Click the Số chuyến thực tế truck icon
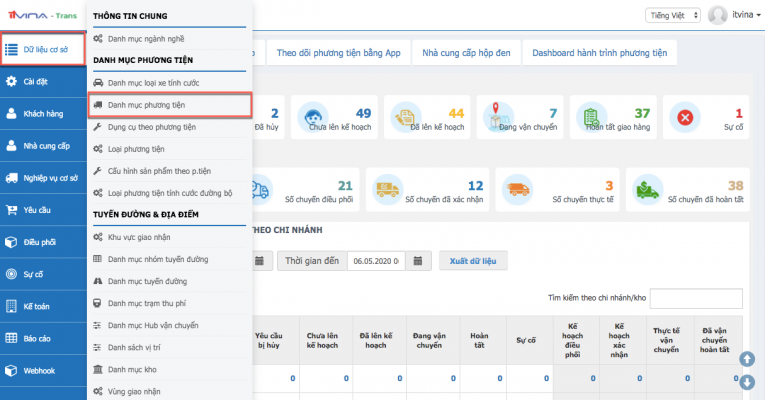The width and height of the screenshot is (765, 400). tap(517, 188)
